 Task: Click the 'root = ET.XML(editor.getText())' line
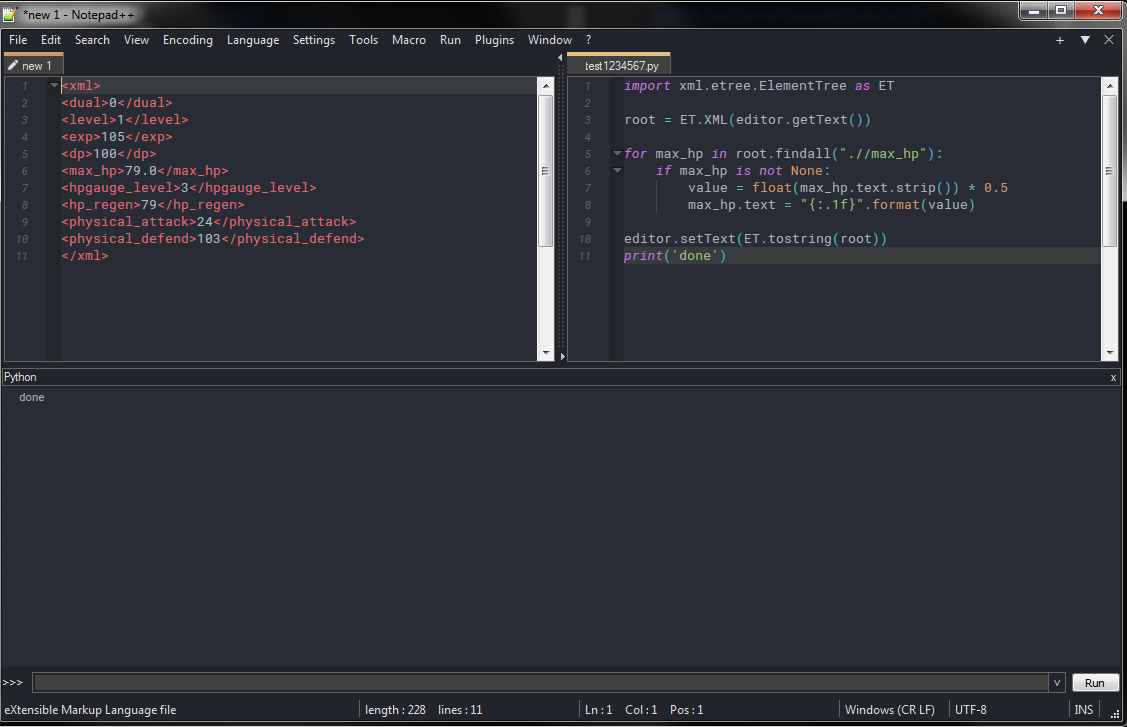(x=748, y=119)
